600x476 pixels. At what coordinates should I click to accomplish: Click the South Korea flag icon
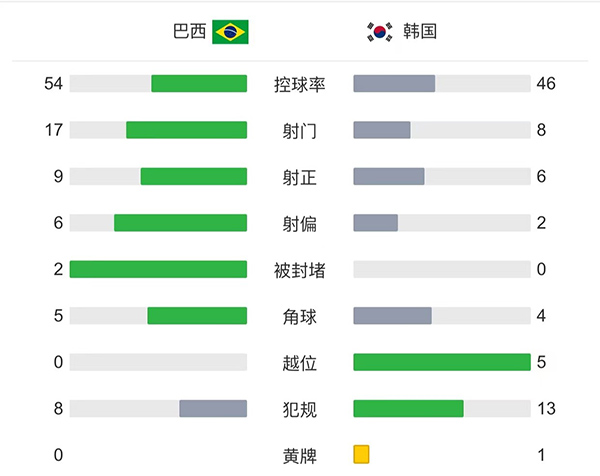[x=378, y=32]
